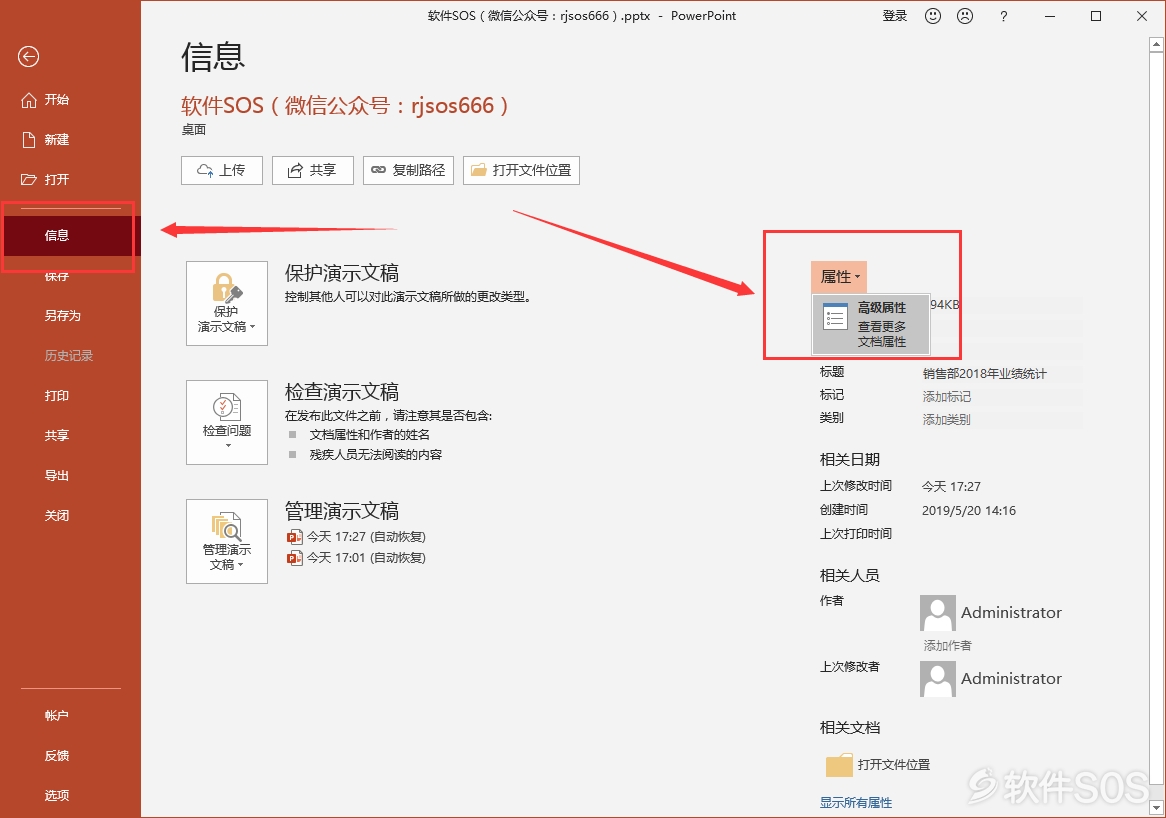Click the sad frown feedback icon
The image size is (1166, 818).
tap(964, 16)
